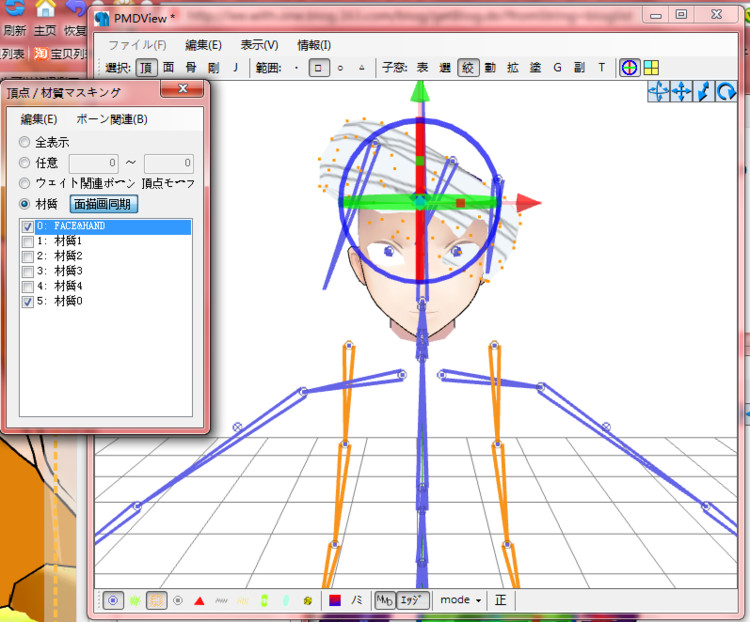The image size is (750, 622).
Task: Click the 正 front view button
Action: 500,600
